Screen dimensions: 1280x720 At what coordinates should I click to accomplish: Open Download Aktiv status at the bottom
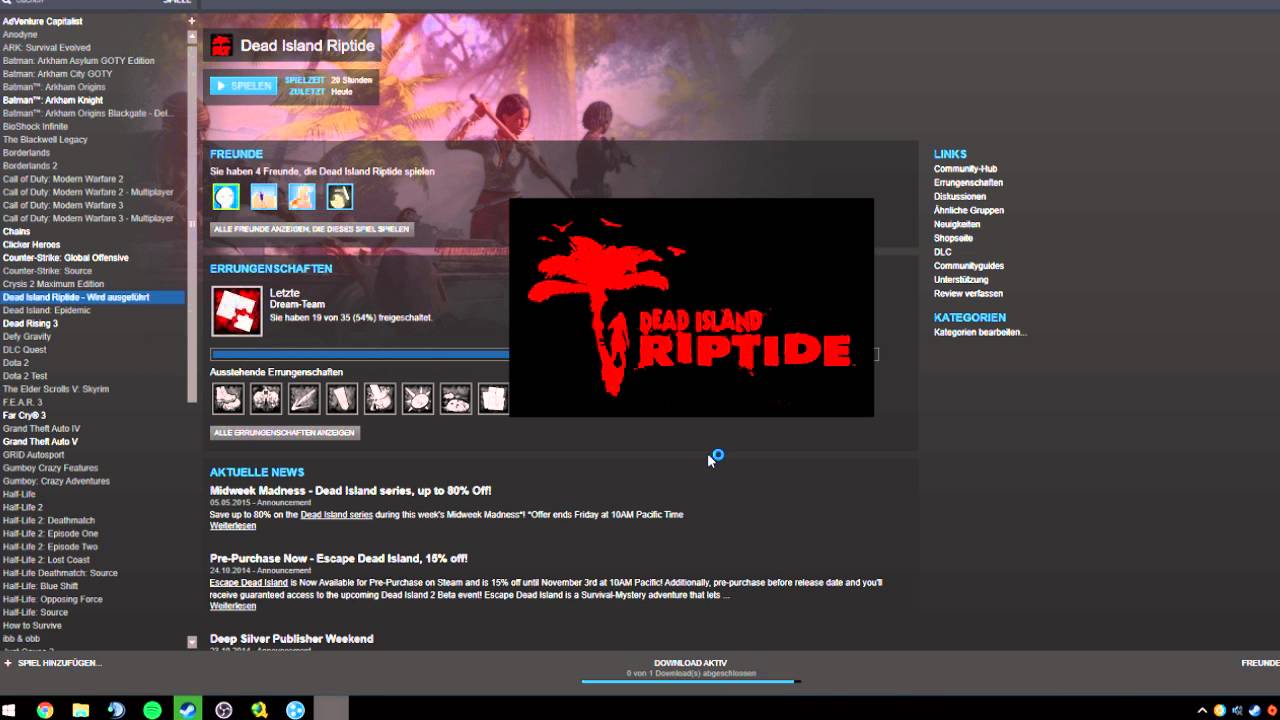[690, 663]
